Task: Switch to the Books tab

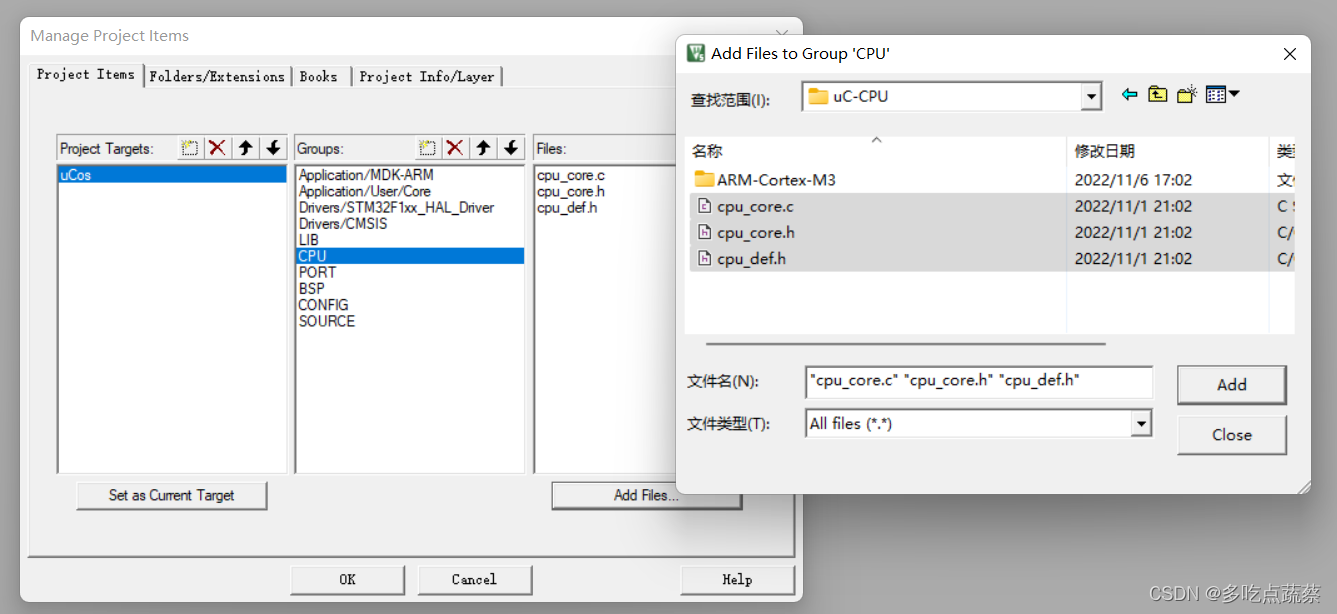Action: point(319,75)
